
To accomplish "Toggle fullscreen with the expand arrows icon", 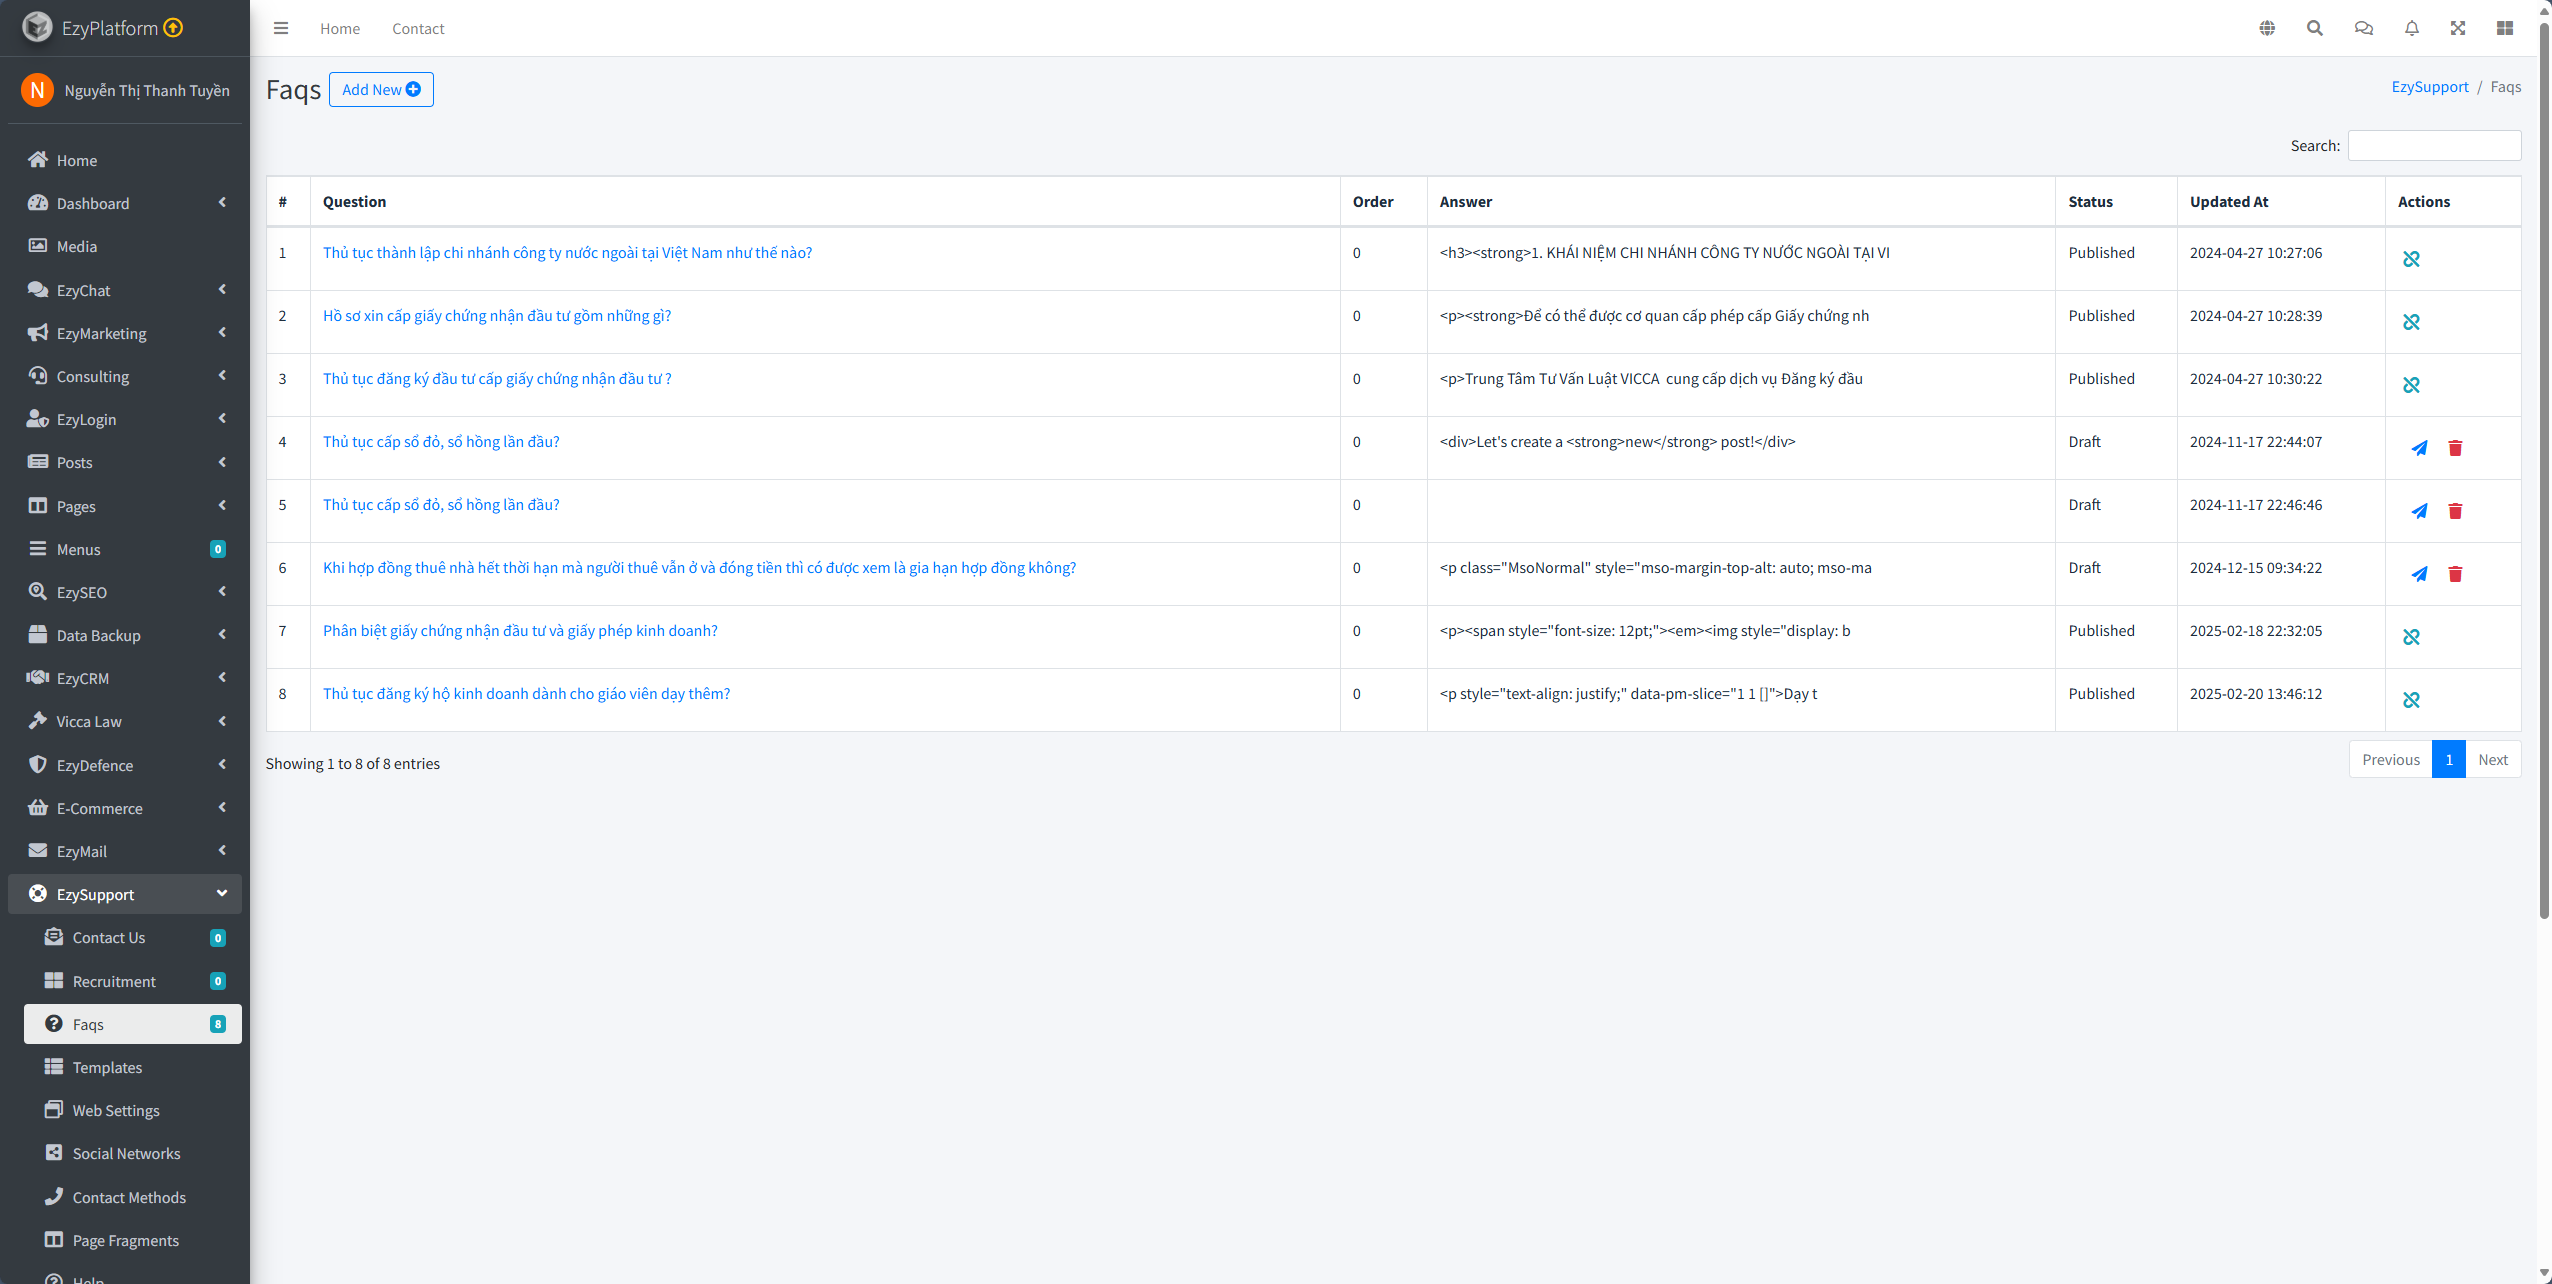I will (2458, 28).
